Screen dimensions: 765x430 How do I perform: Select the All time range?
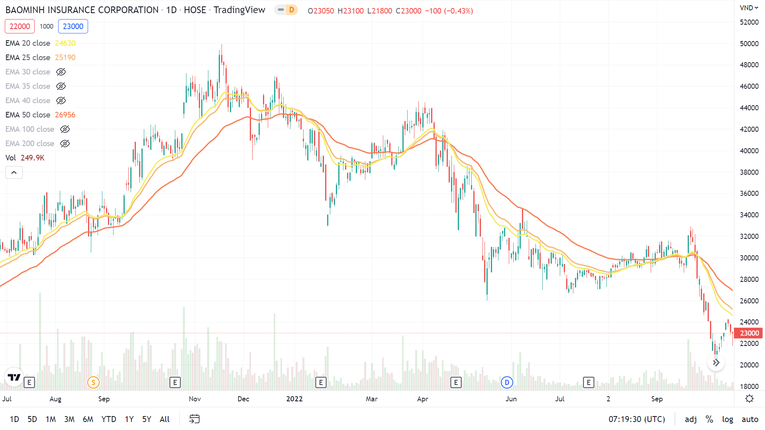[x=165, y=419]
